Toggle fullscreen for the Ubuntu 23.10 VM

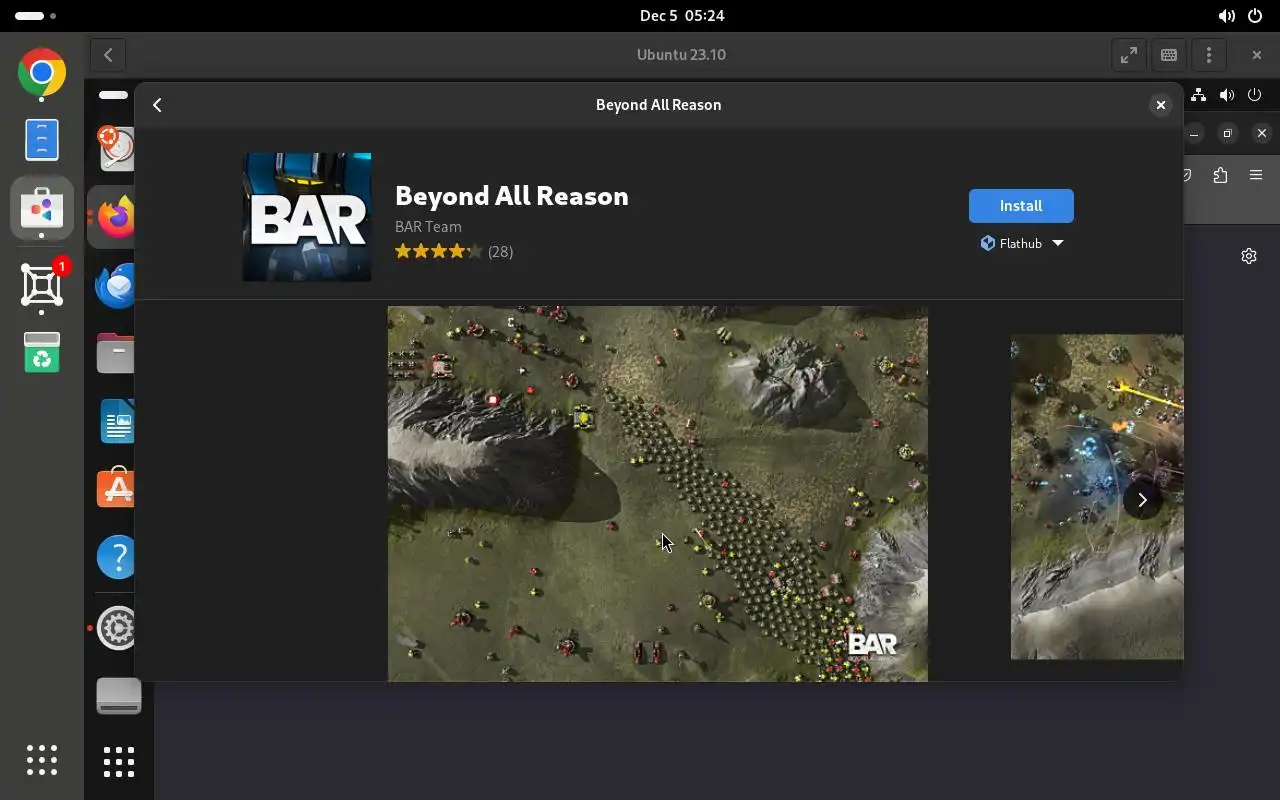[x=1129, y=55]
